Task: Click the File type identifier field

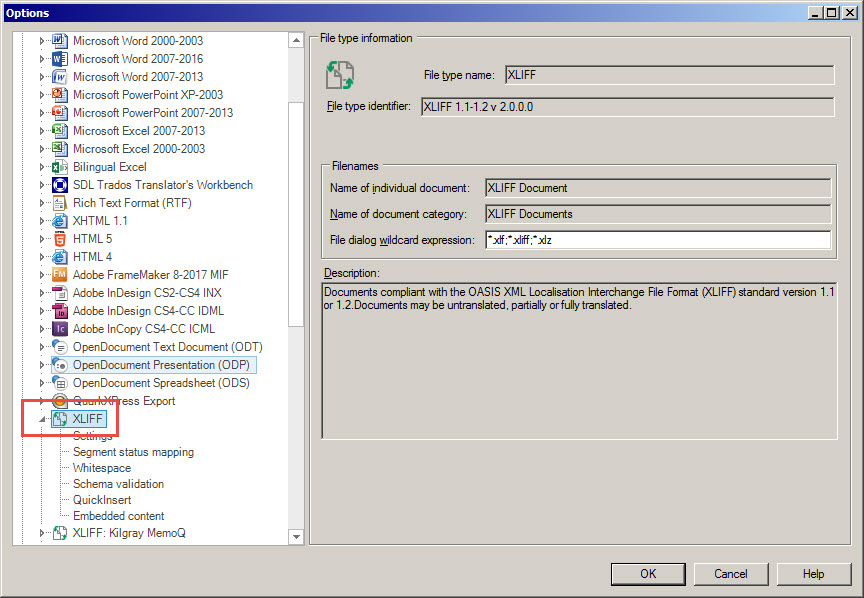Action: [x=628, y=107]
